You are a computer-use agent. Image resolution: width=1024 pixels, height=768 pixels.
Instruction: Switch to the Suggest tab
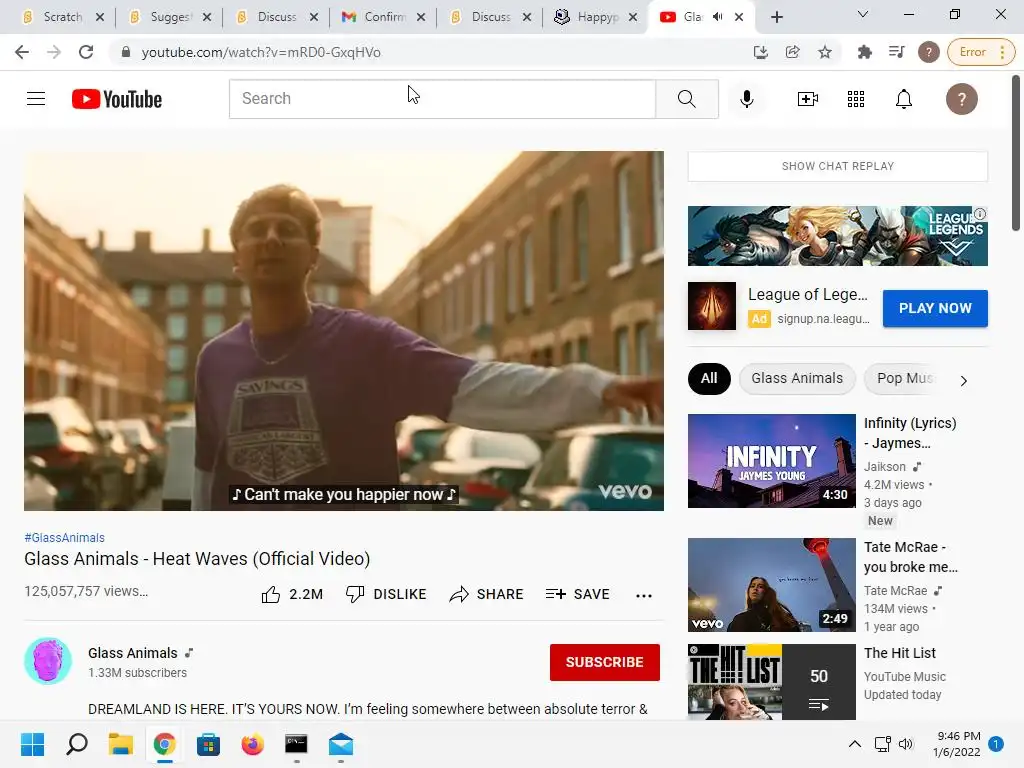170,17
